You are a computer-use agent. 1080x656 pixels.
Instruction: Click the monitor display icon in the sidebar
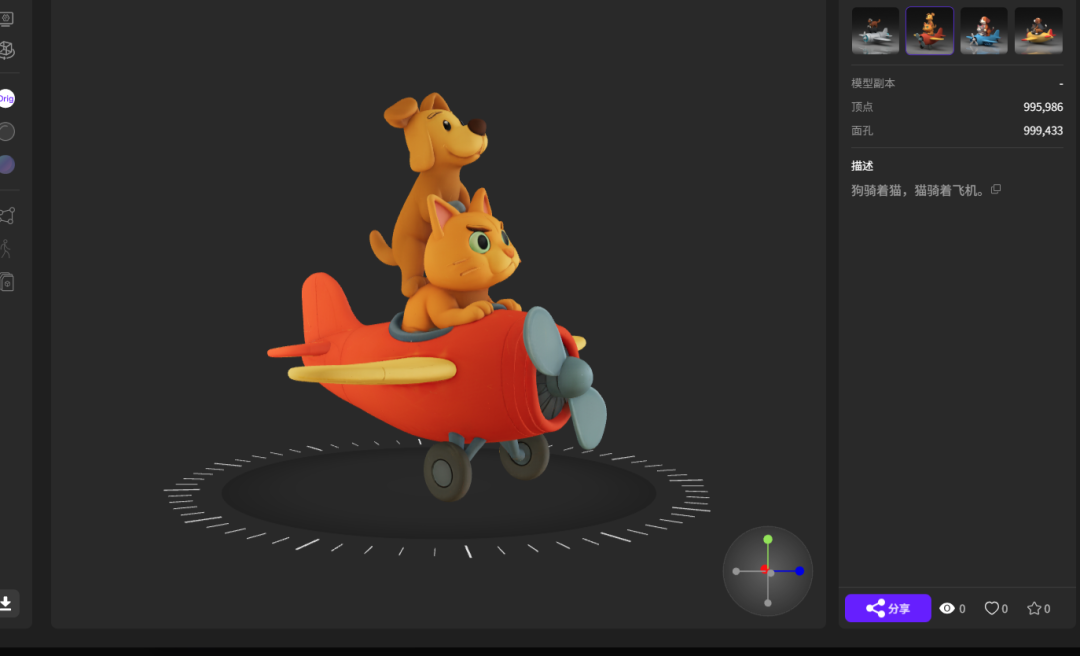6,19
